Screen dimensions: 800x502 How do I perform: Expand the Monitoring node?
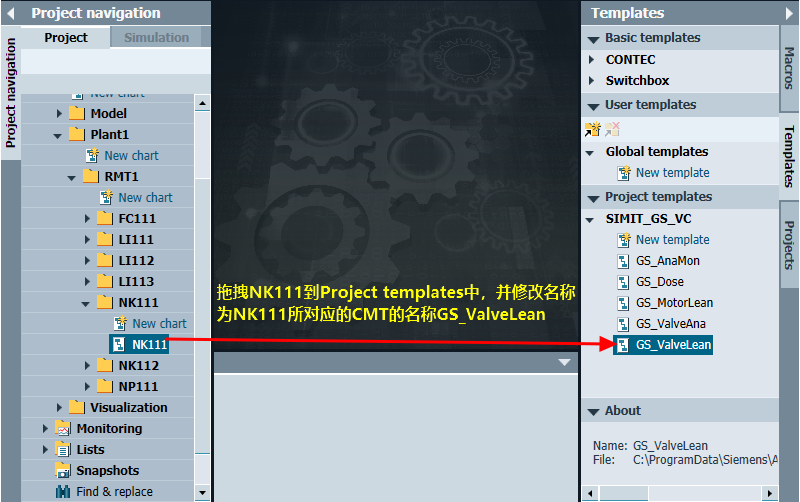pyautogui.click(x=45, y=429)
